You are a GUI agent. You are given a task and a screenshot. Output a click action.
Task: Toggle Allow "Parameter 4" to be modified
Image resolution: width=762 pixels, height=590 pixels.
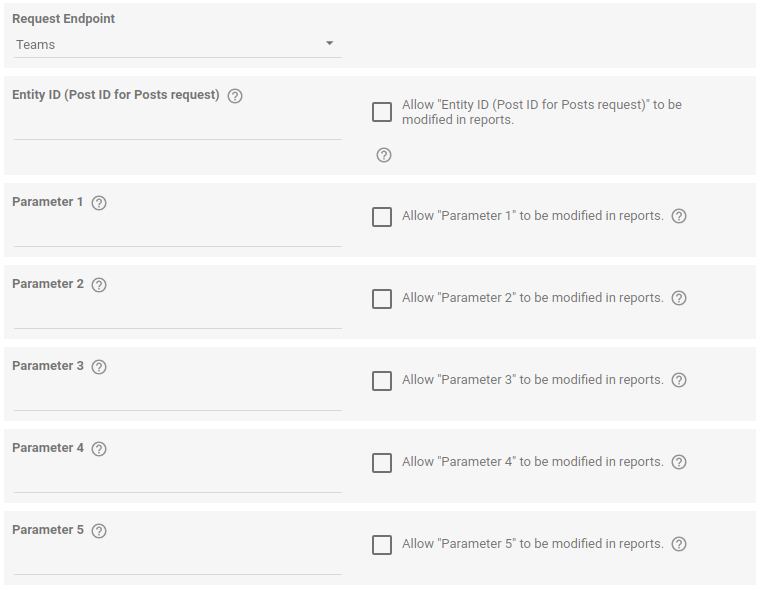pos(382,463)
